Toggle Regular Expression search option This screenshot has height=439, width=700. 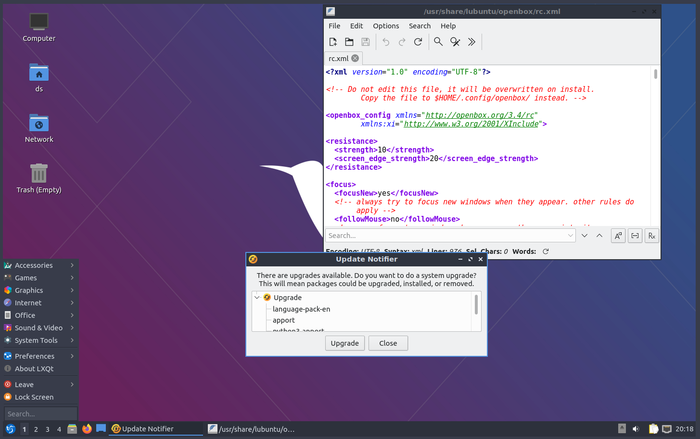point(651,236)
